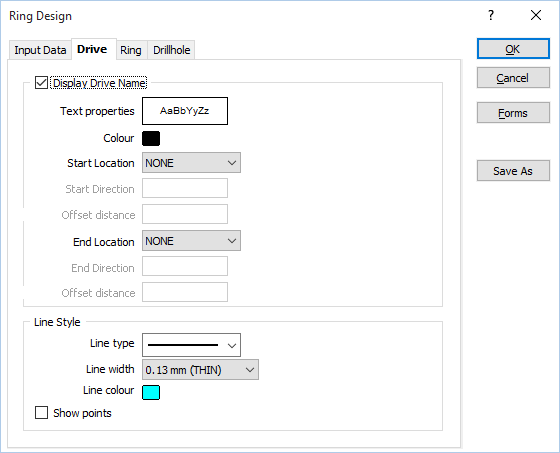Click the OK button
This screenshot has width=560, height=453.
point(513,49)
